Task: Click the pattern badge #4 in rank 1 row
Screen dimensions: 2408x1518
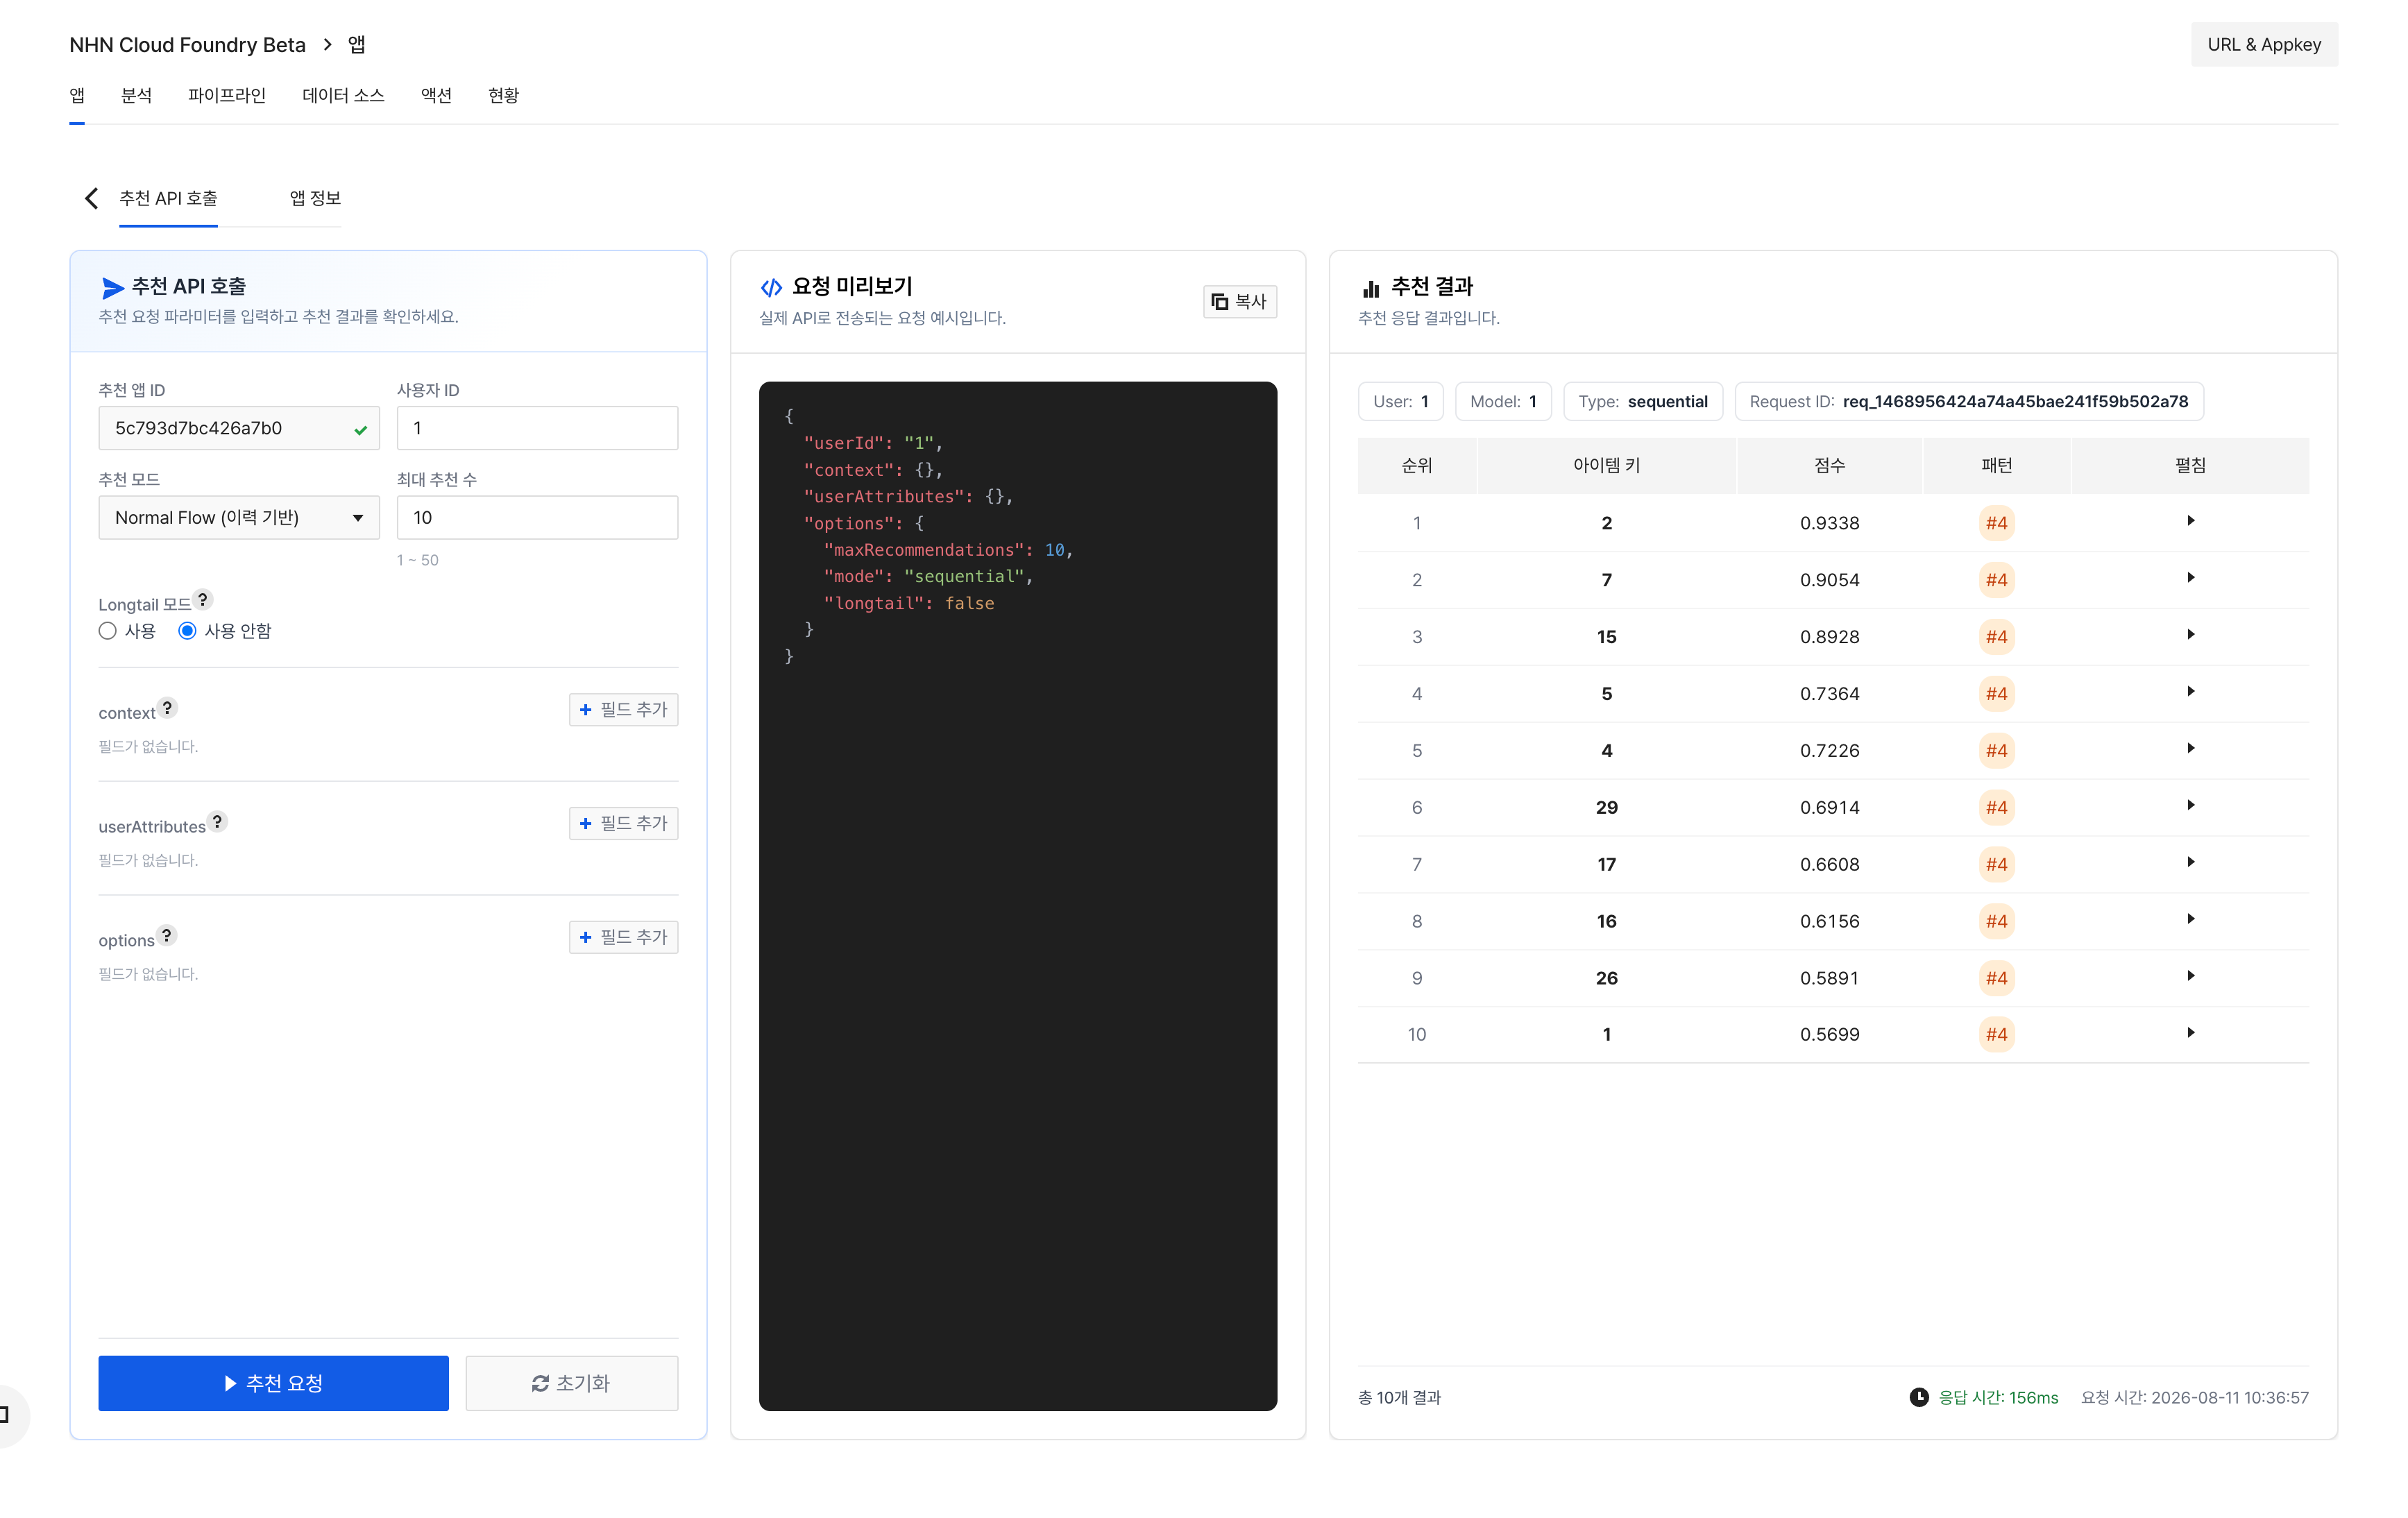Action: pos(1996,523)
